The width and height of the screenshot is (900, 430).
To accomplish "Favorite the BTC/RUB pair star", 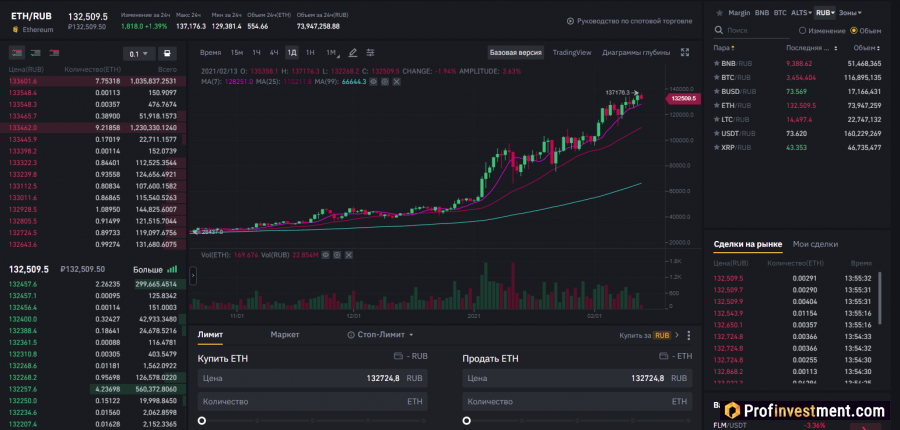I will click(716, 77).
